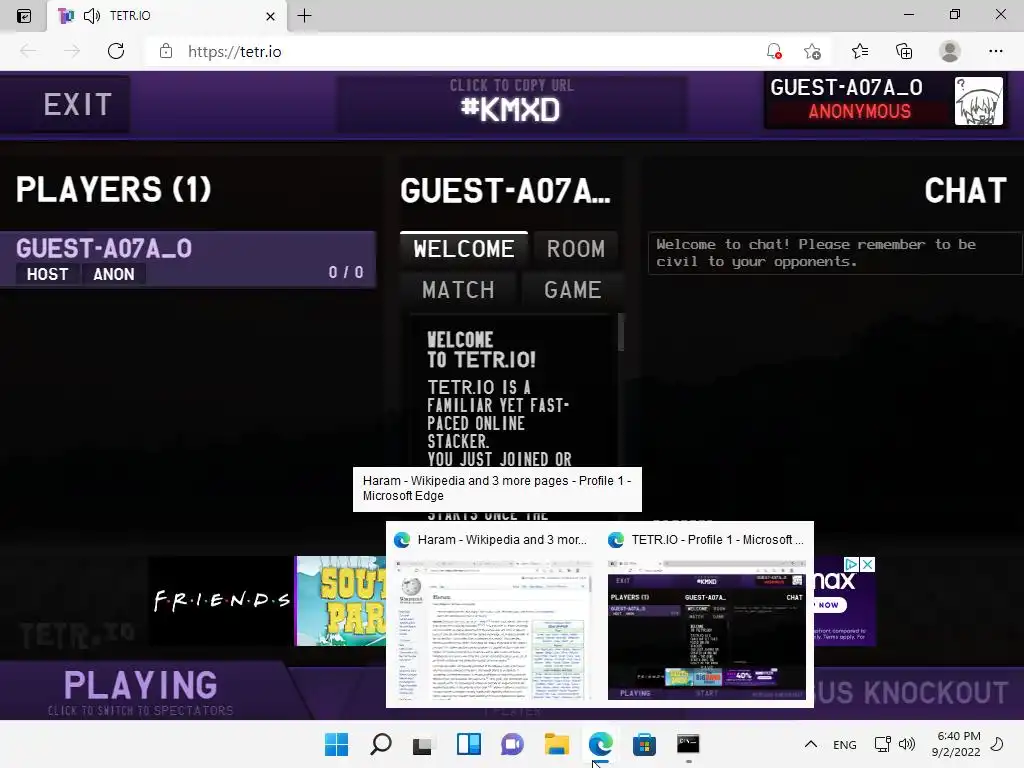Open the tab actions menu icon

point(24,16)
